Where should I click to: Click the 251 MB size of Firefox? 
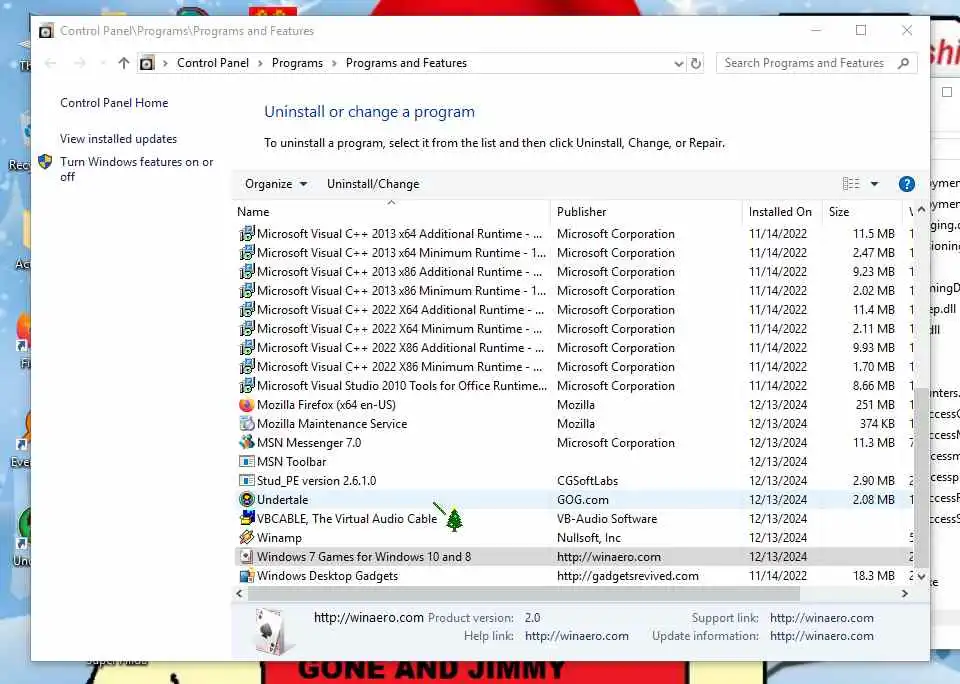click(875, 405)
